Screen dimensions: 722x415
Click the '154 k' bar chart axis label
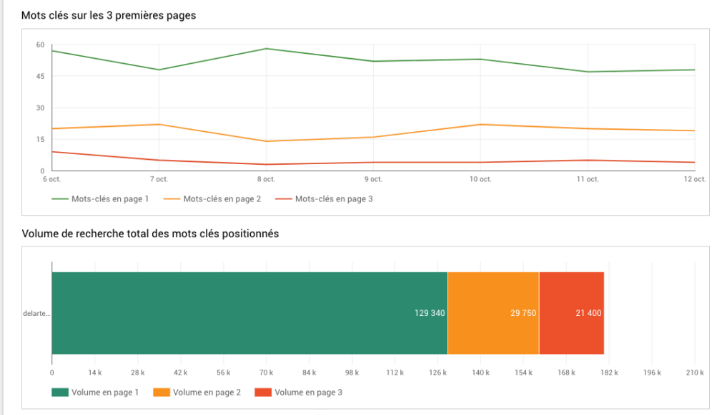pyautogui.click(x=524, y=373)
